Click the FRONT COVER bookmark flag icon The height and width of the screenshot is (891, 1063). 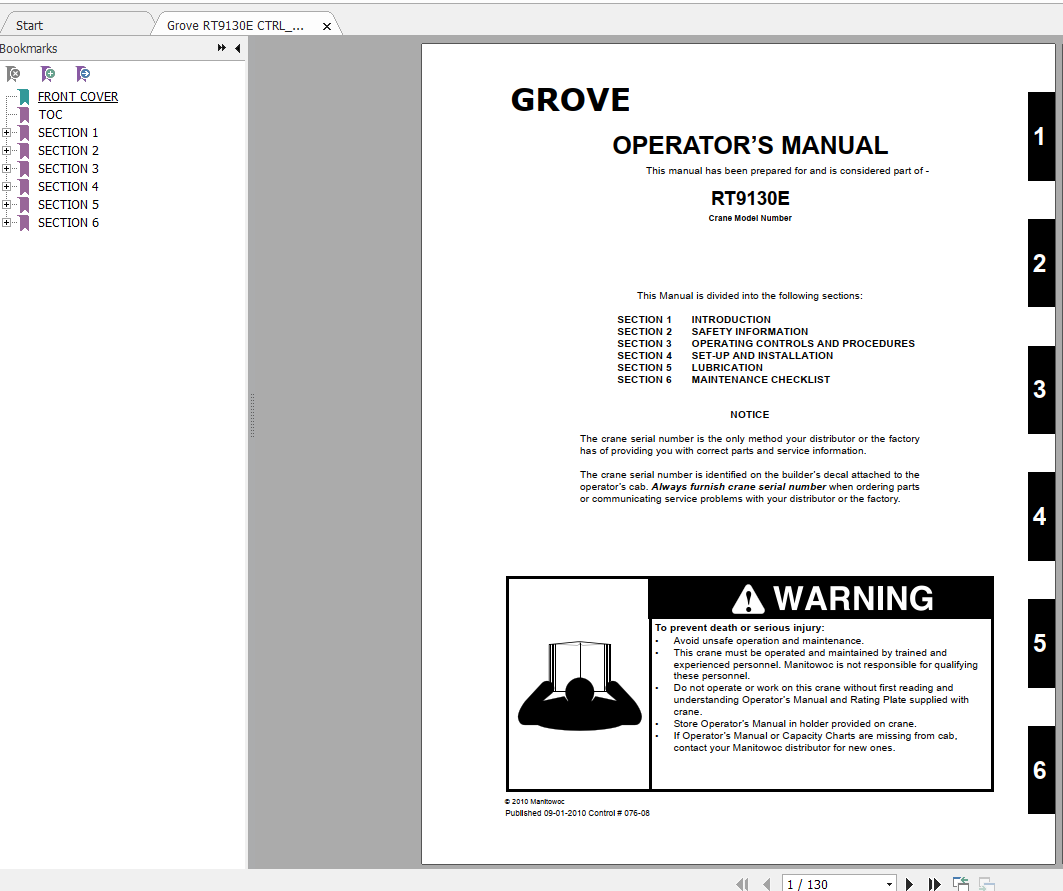(x=24, y=97)
